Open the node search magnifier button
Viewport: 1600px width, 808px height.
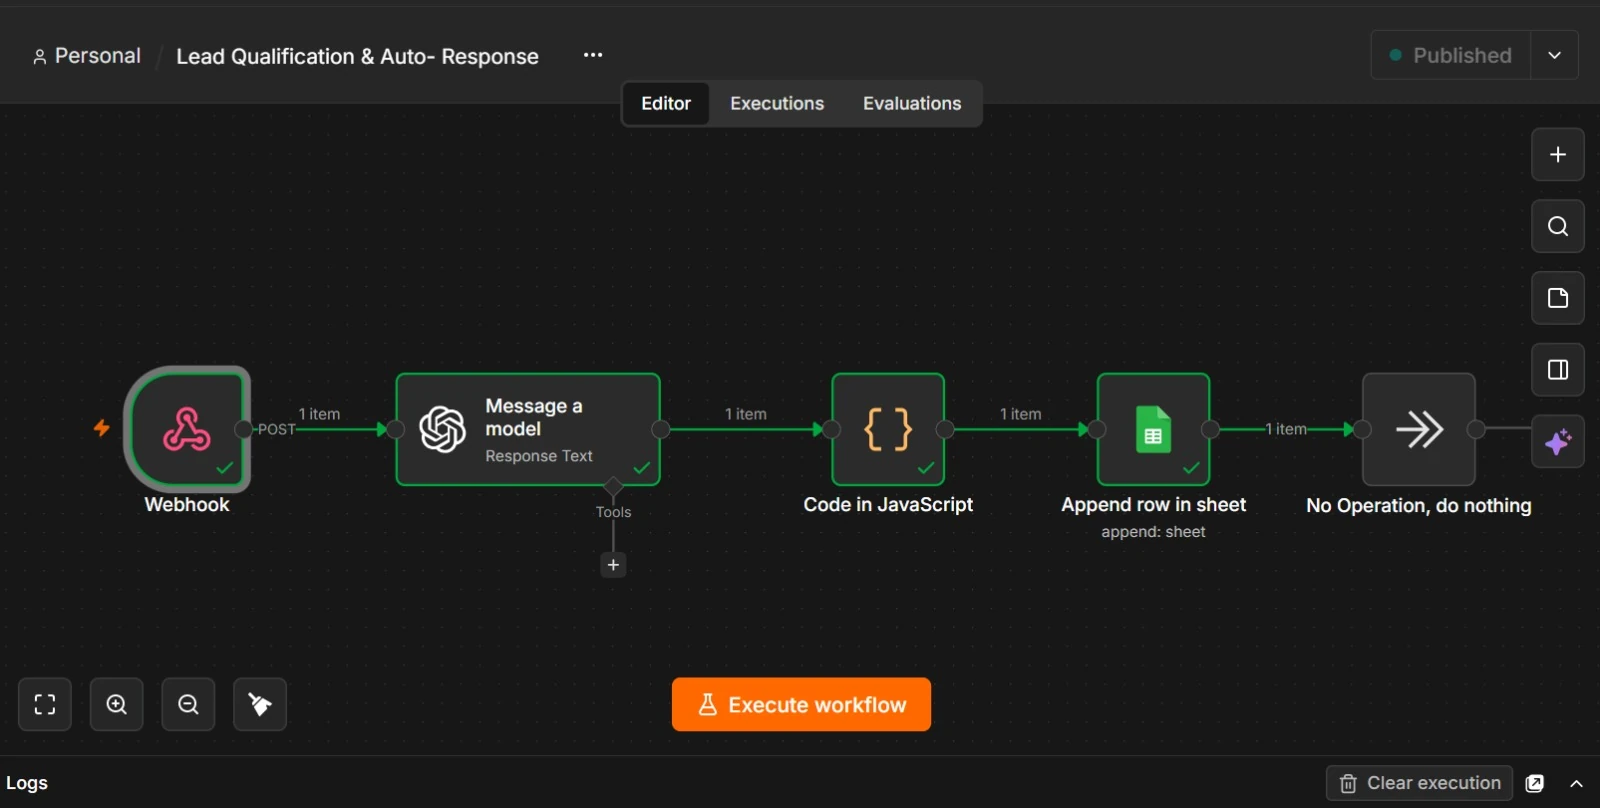(1558, 226)
